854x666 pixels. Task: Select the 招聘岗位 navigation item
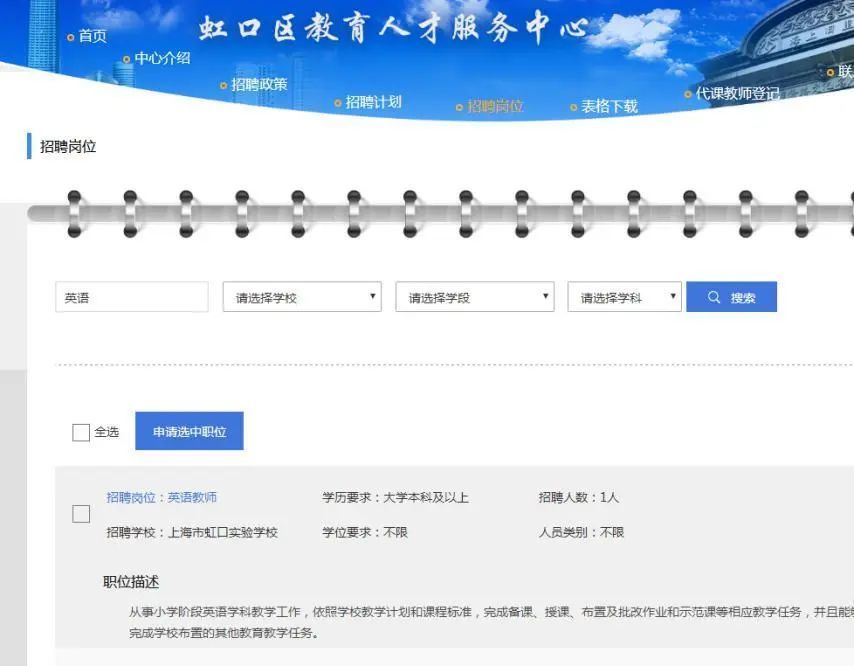(x=495, y=106)
